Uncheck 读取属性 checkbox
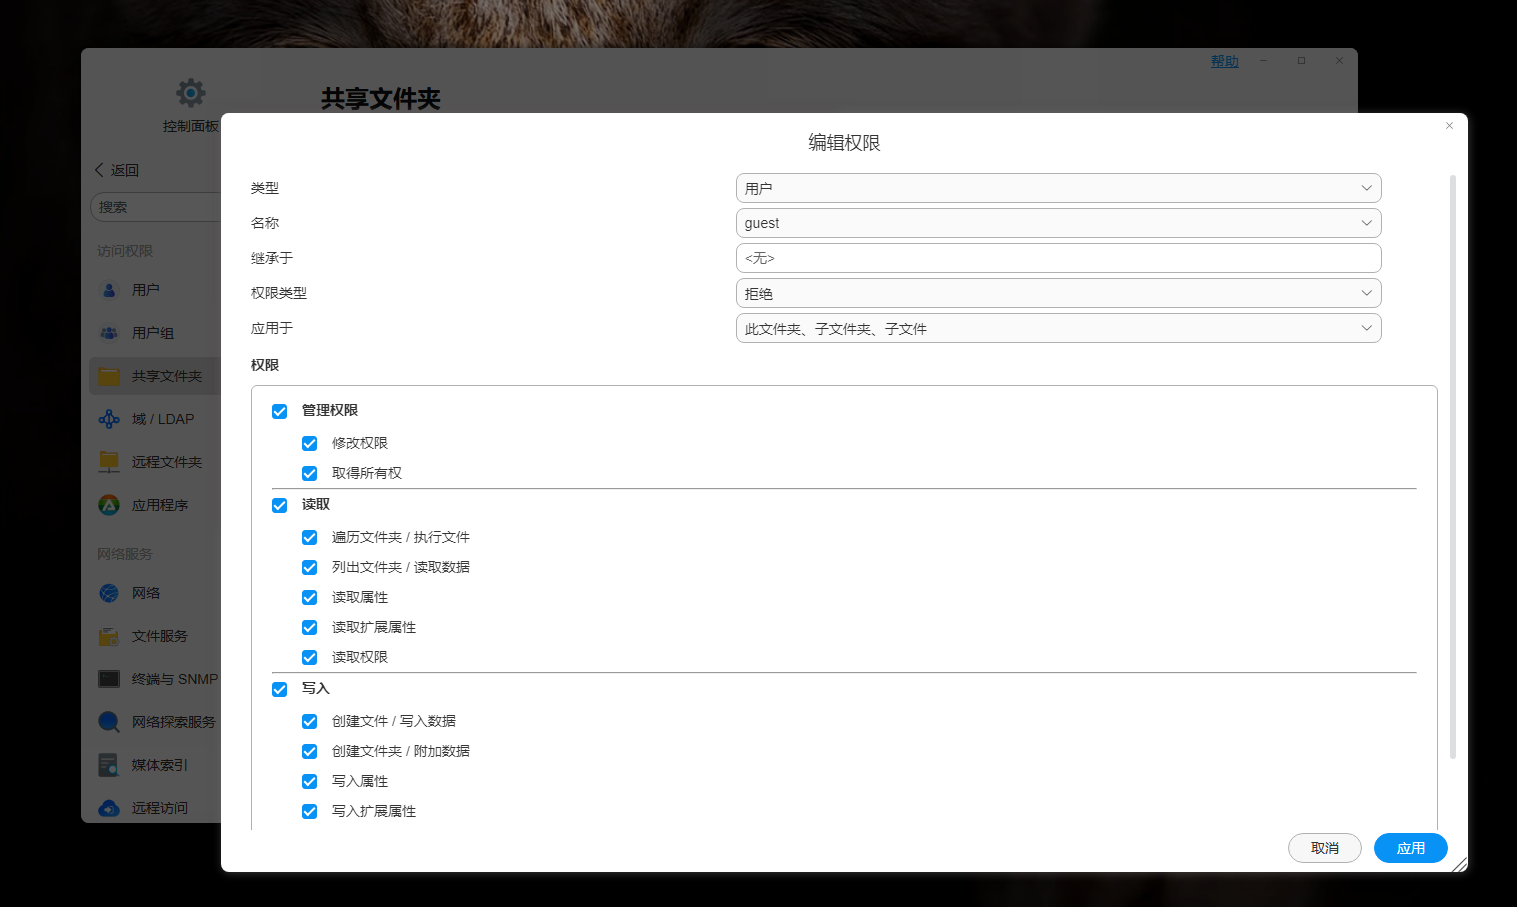The image size is (1517, 907). [x=310, y=597]
